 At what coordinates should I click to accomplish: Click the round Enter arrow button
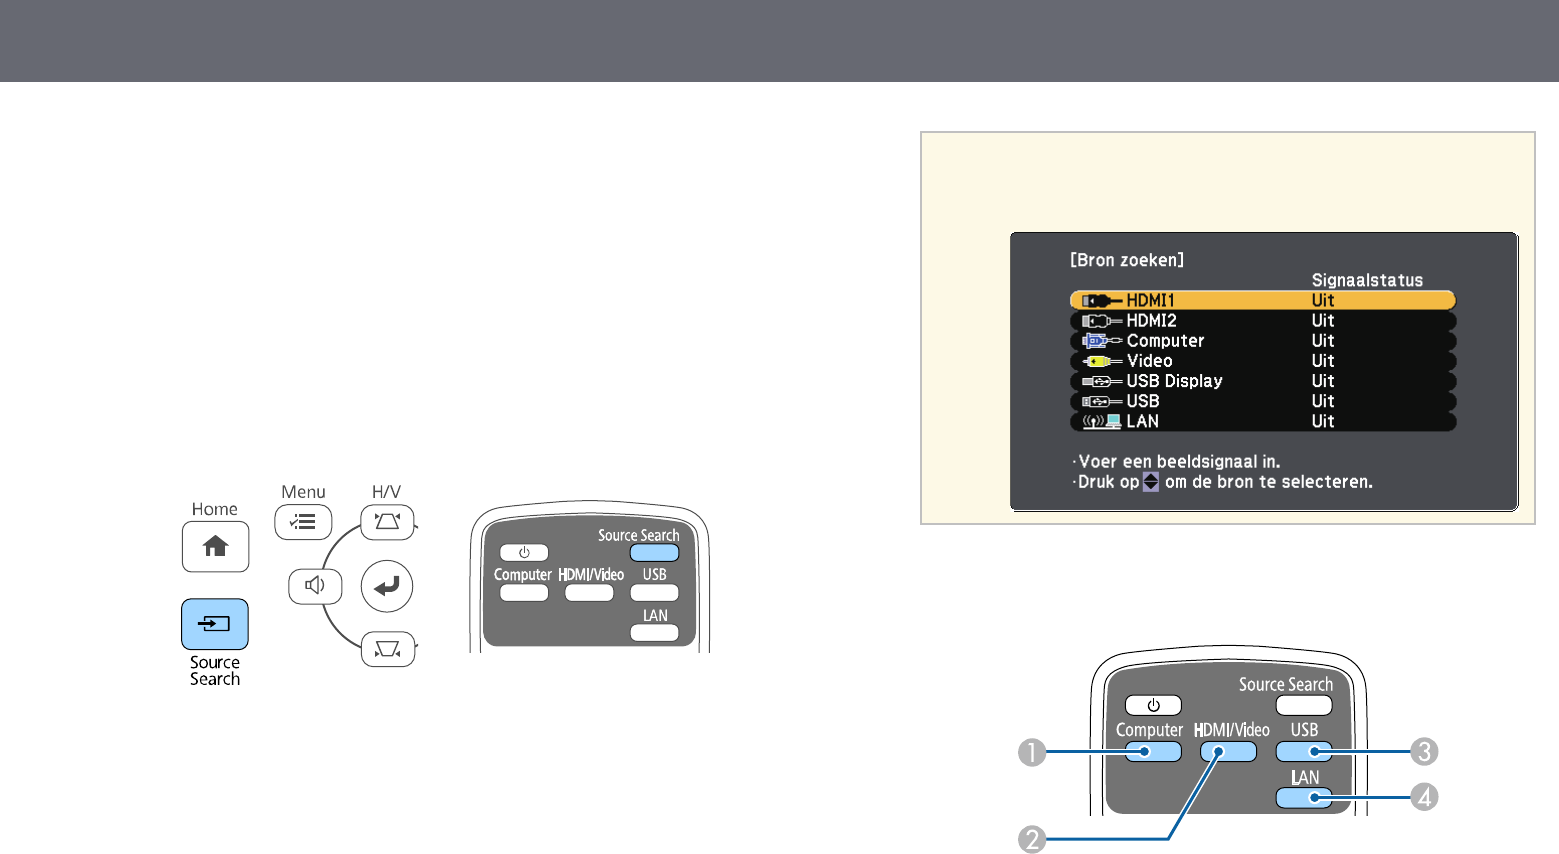coord(386,586)
